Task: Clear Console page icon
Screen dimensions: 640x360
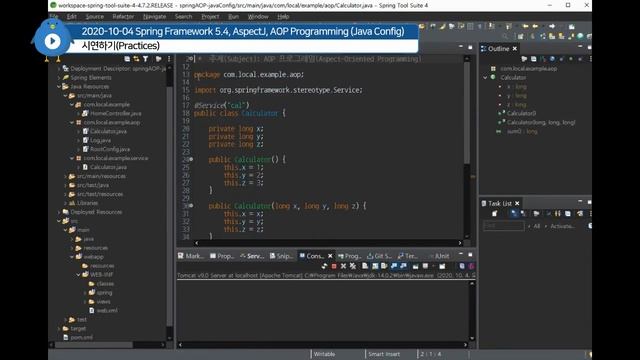Action: coord(365,266)
